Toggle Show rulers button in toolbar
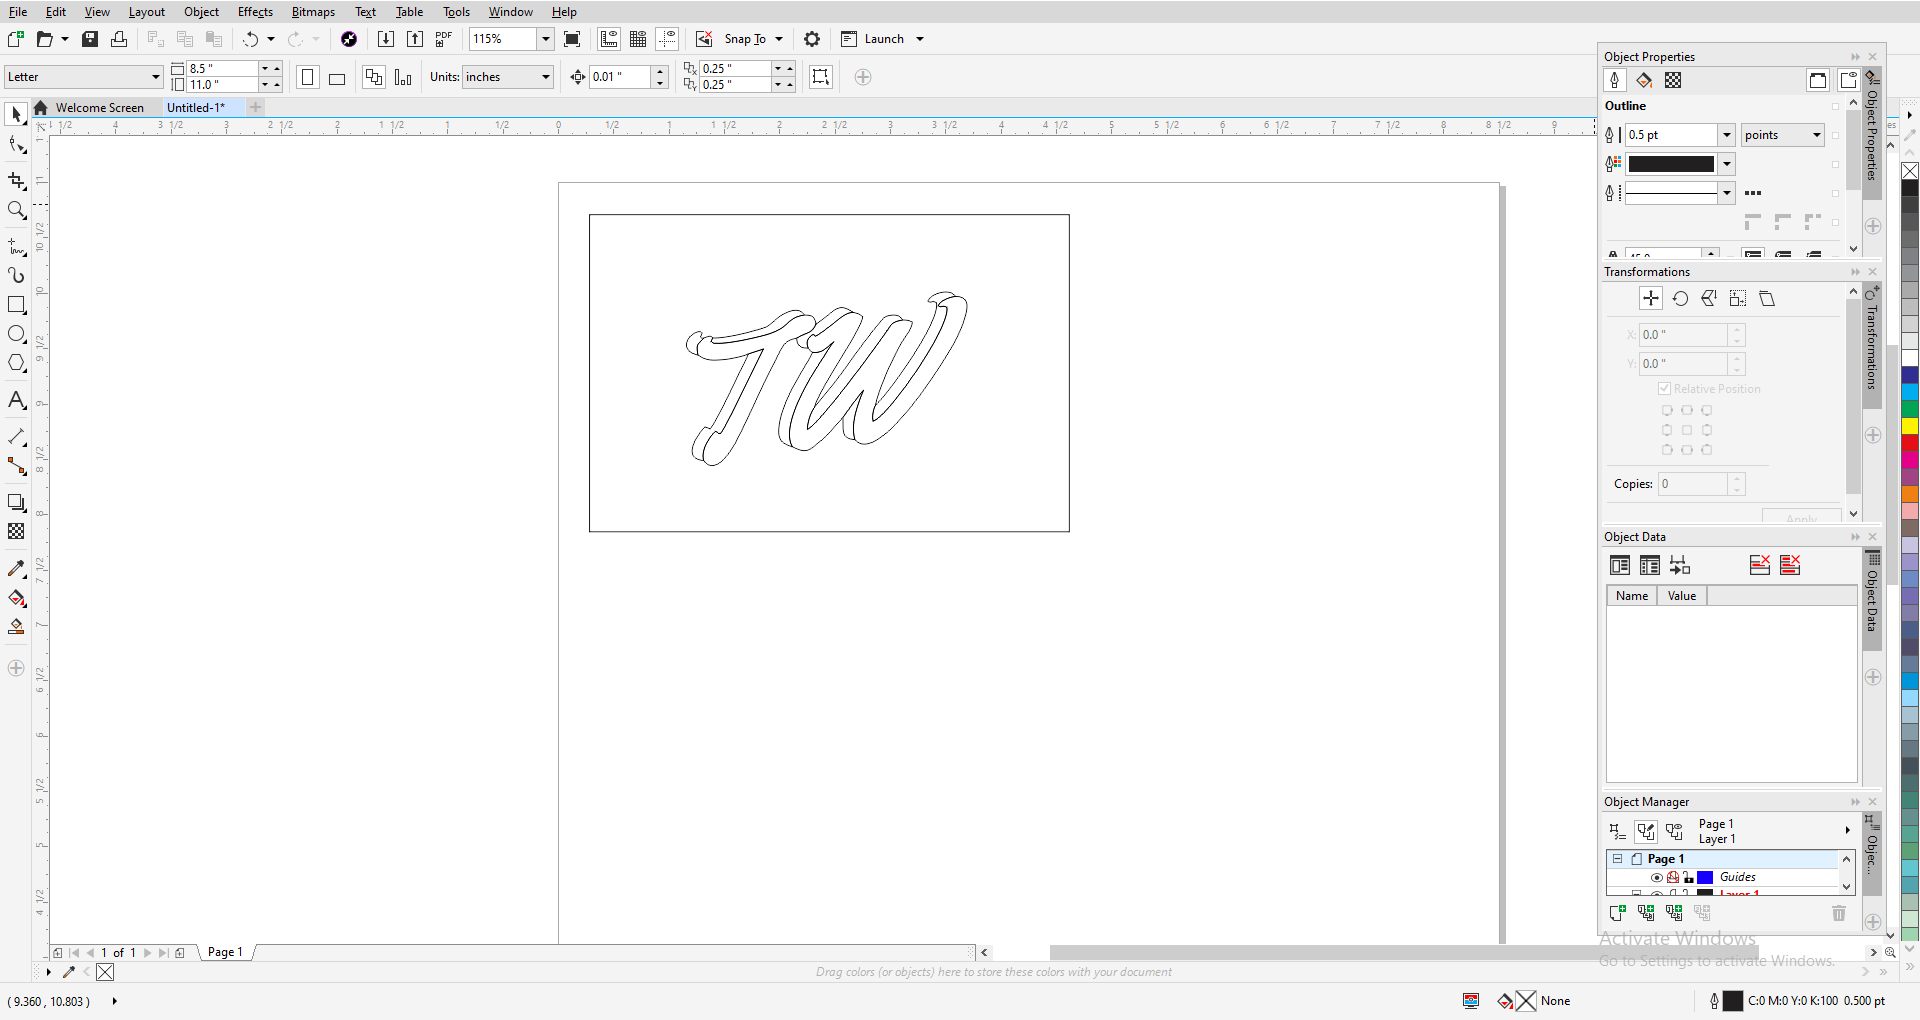This screenshot has width=1920, height=1020. pyautogui.click(x=609, y=39)
